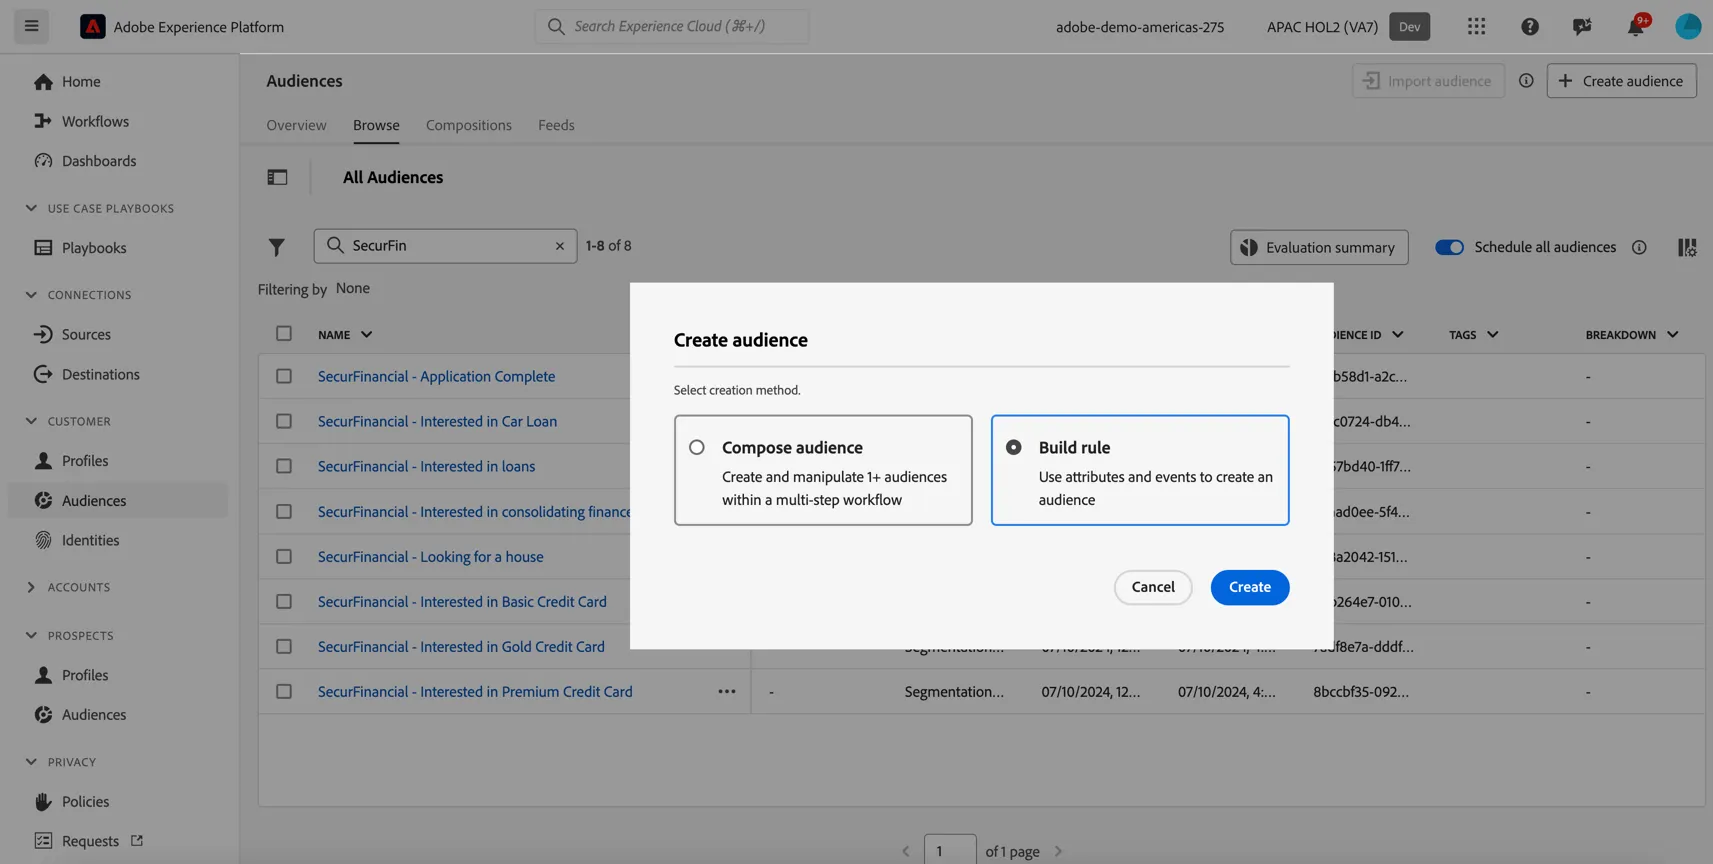Select the Build rule radio option
The image size is (1713, 864).
point(1013,448)
